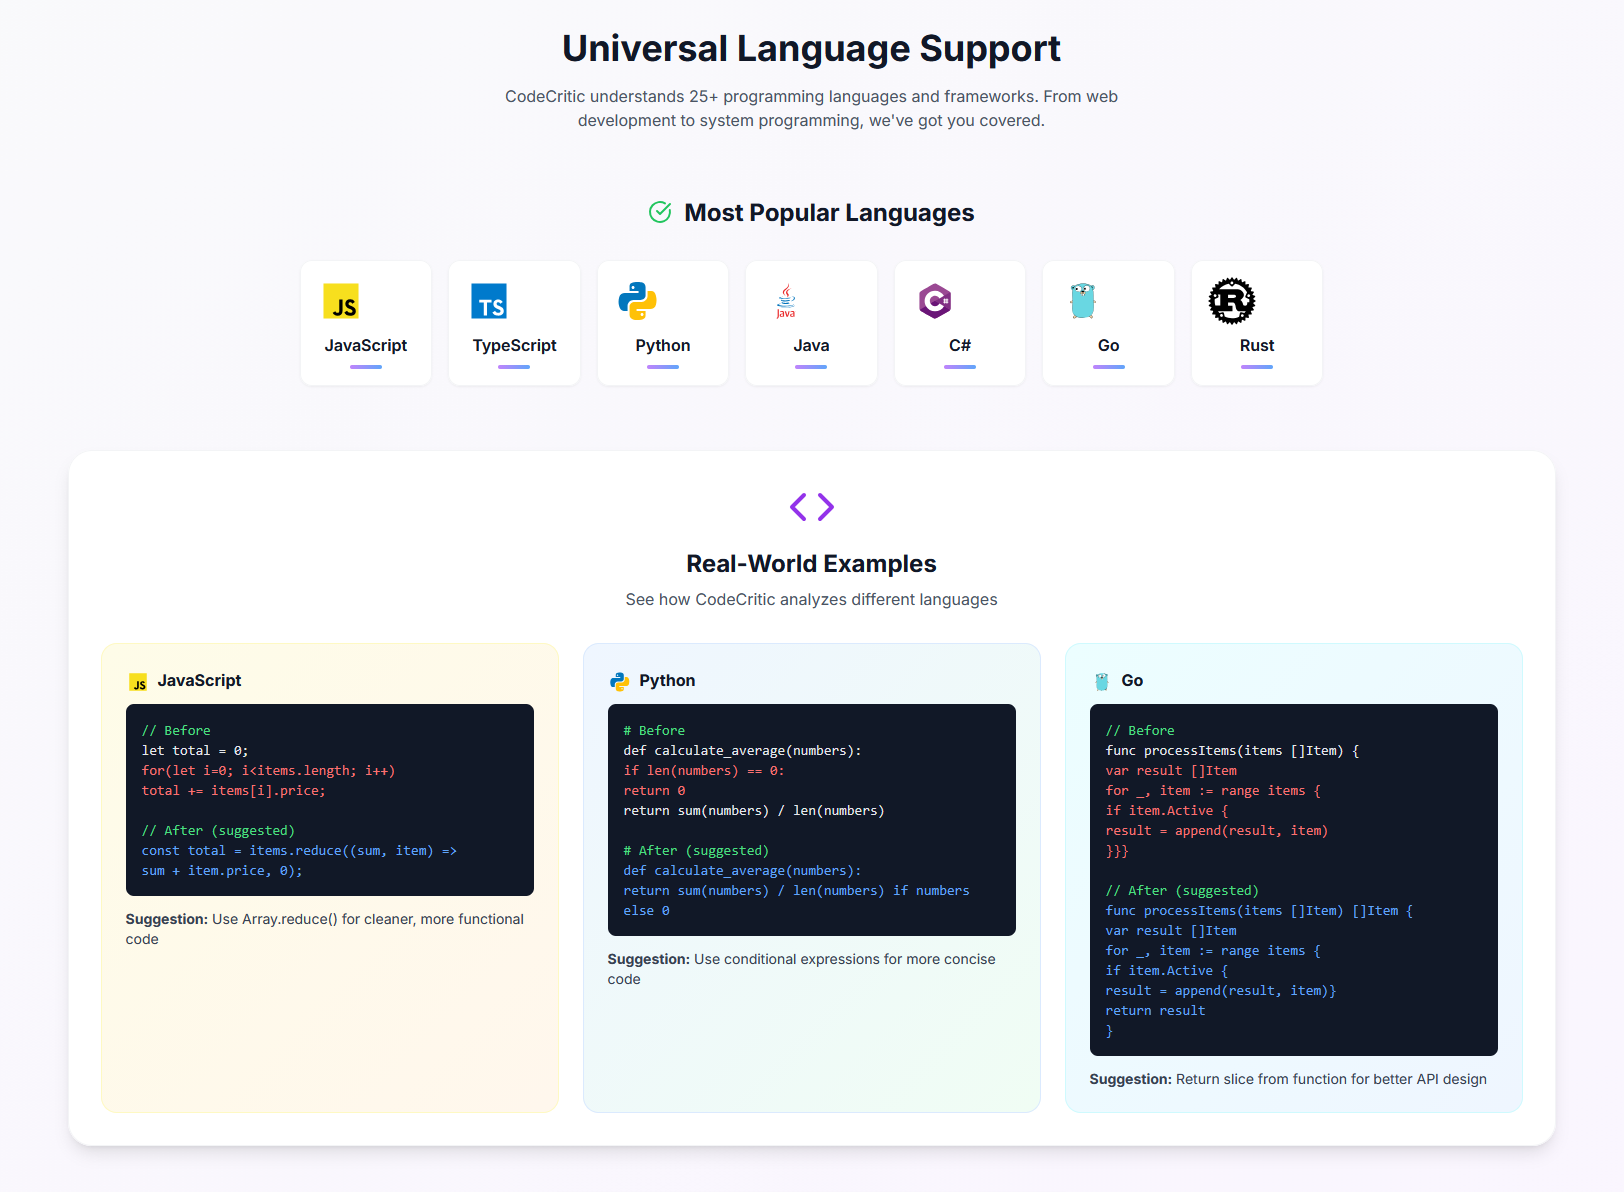Click the Python icon in the Real-World Examples card
This screenshot has height=1192, width=1624.
[621, 680]
